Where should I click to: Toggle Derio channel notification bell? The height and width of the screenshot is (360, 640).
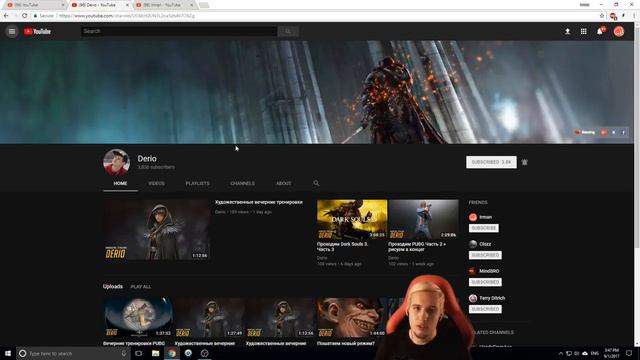(524, 162)
